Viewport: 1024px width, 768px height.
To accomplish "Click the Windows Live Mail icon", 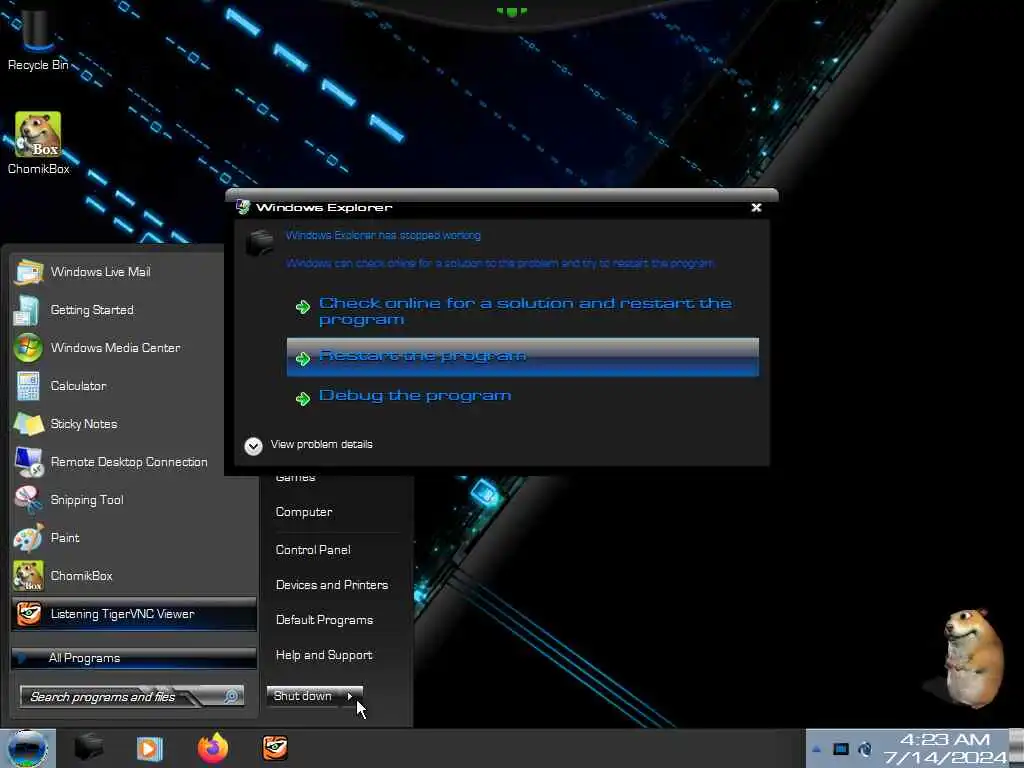I will pyautogui.click(x=29, y=272).
